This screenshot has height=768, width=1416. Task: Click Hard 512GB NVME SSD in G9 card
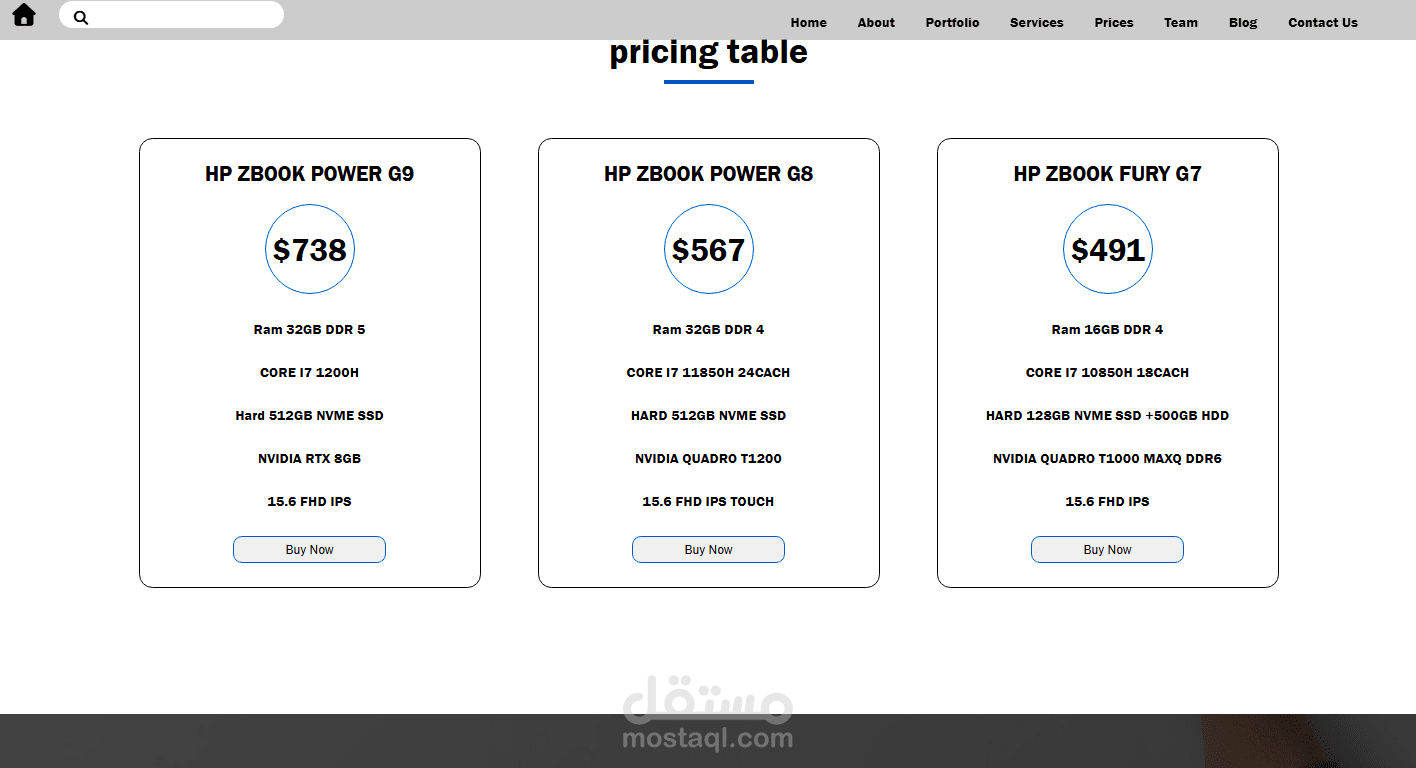(310, 416)
